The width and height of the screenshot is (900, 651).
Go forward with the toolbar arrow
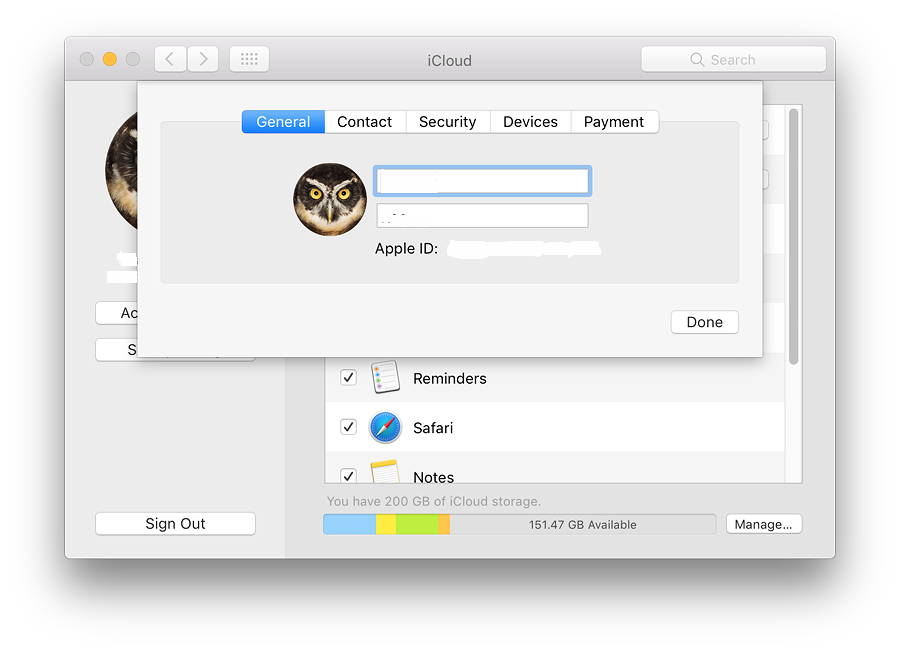point(203,59)
